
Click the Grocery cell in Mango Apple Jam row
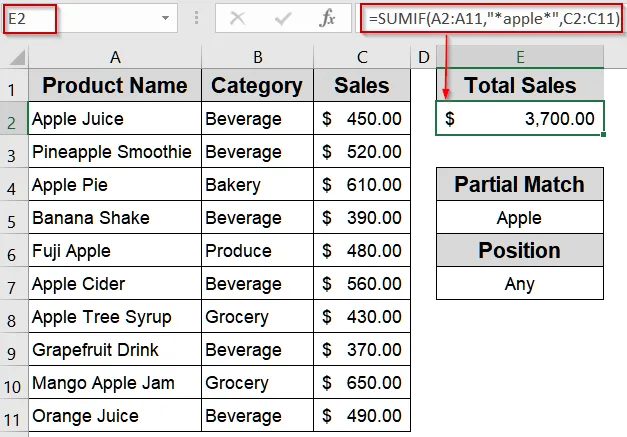pyautogui.click(x=258, y=382)
